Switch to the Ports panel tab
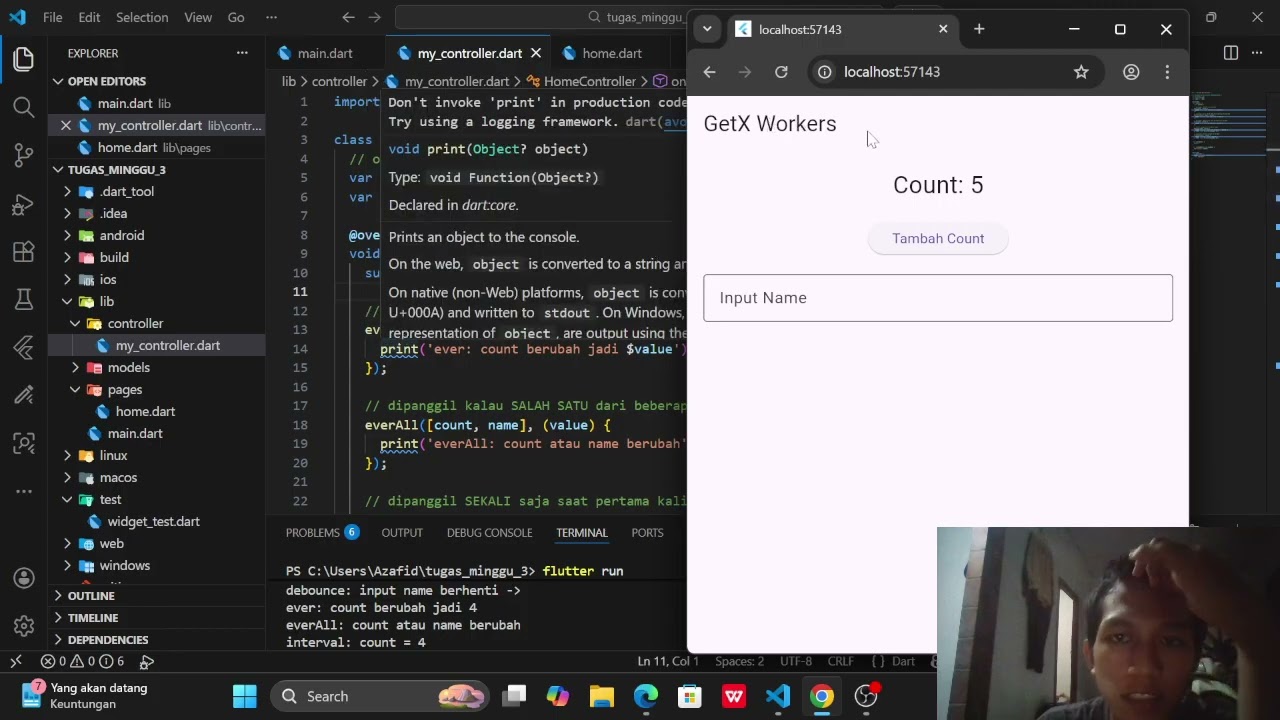This screenshot has width=1280, height=720. point(647,533)
